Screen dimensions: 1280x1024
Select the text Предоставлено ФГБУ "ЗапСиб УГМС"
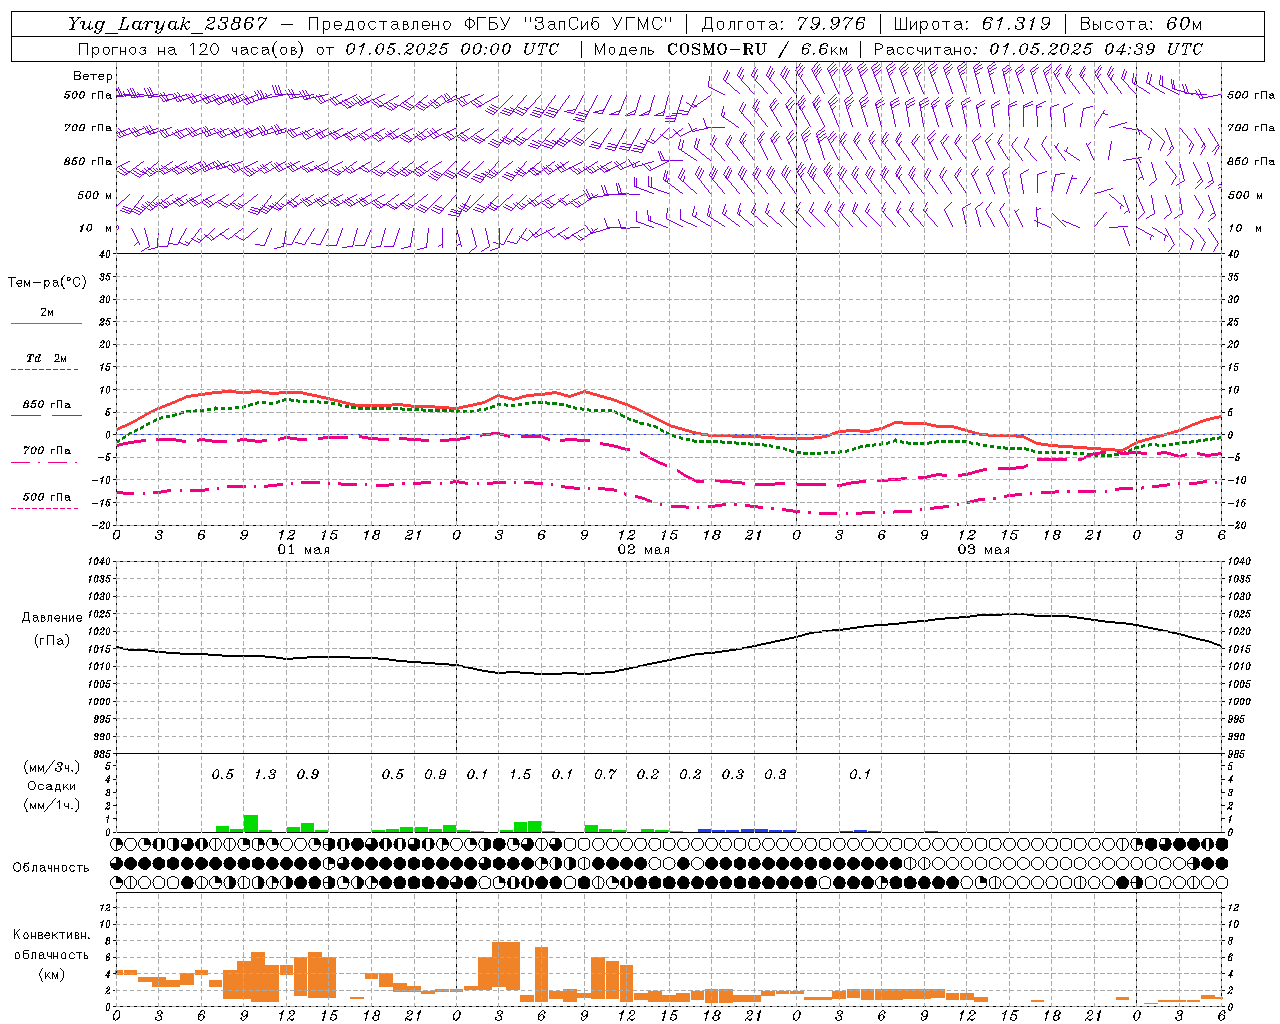click(490, 24)
